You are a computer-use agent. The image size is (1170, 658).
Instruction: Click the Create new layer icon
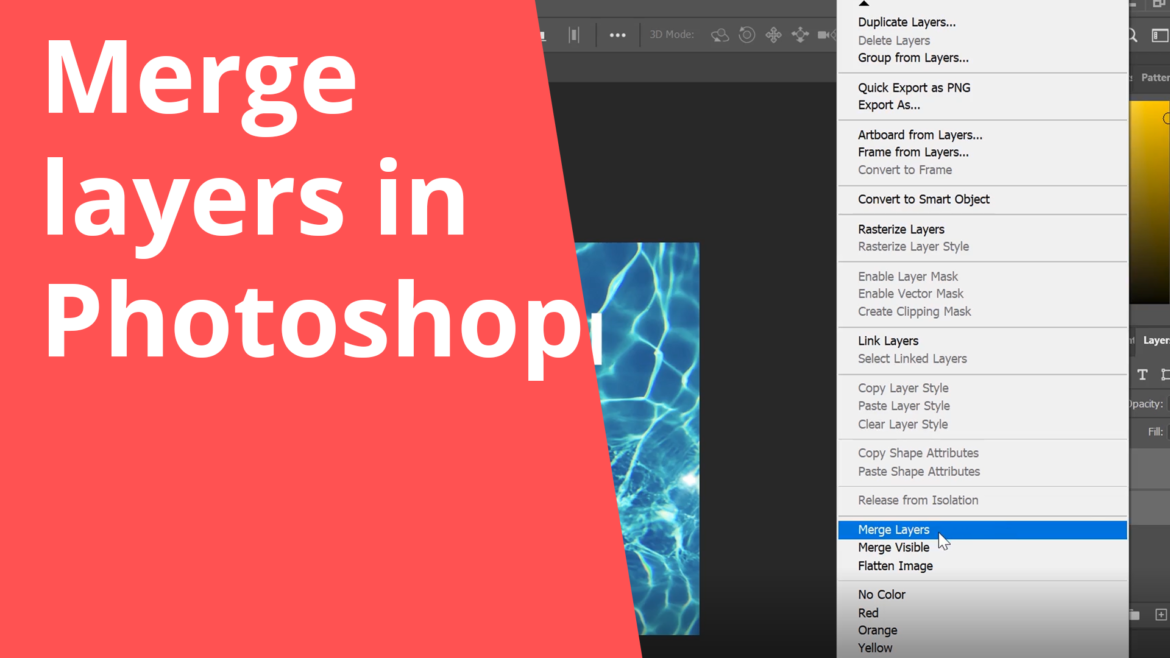click(1159, 613)
